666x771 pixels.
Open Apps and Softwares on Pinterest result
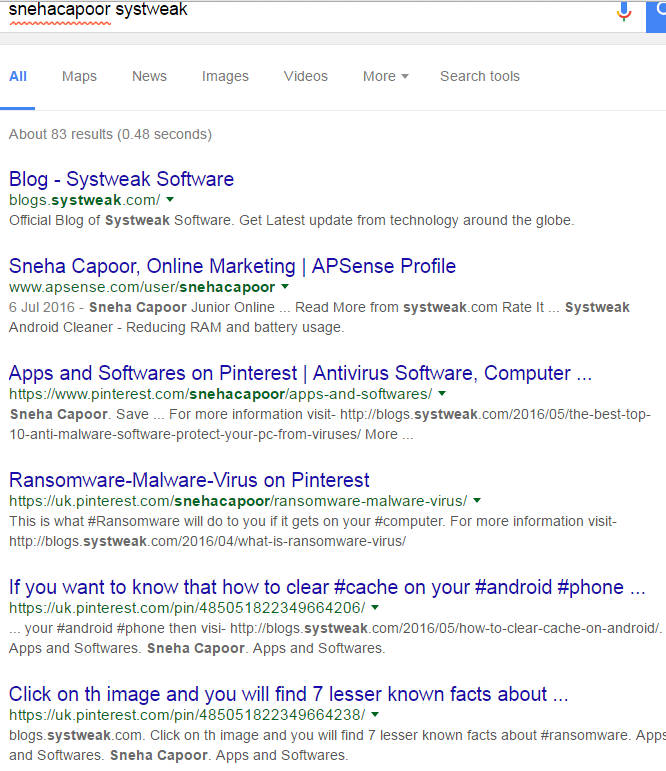tap(300, 373)
